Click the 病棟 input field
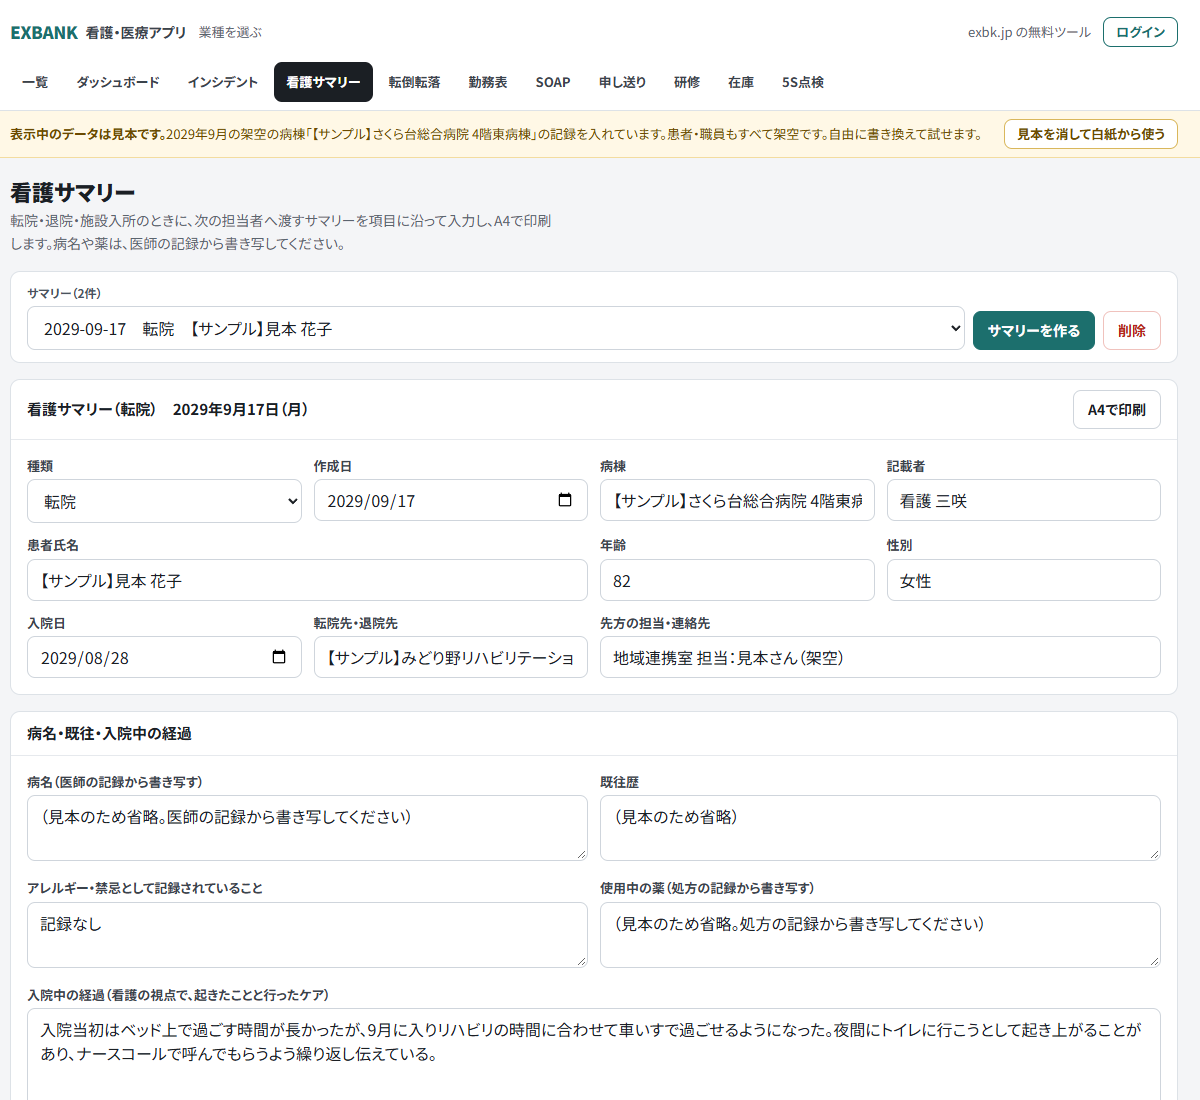 (x=737, y=500)
